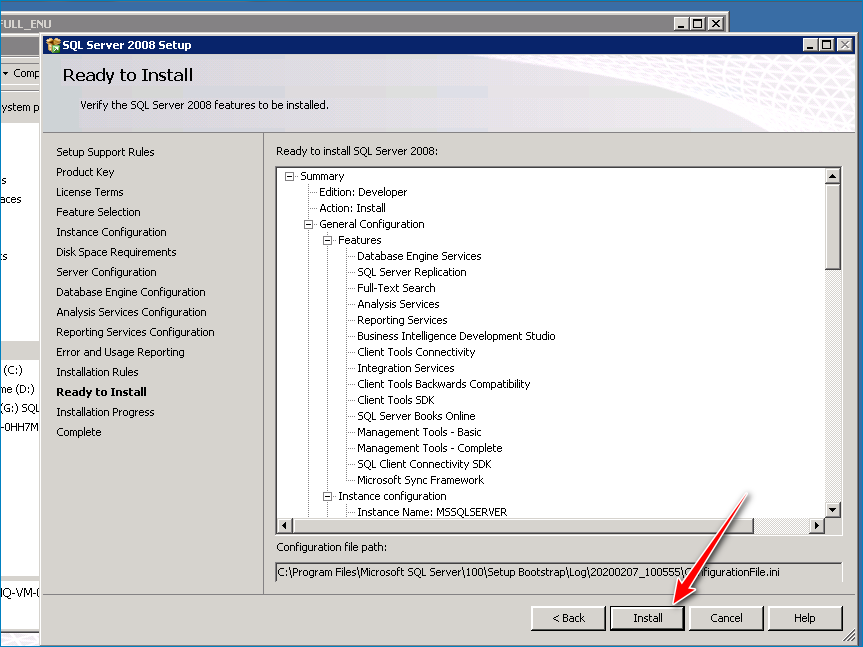The width and height of the screenshot is (863, 647).
Task: Select Action: Install tree item
Action: (352, 209)
